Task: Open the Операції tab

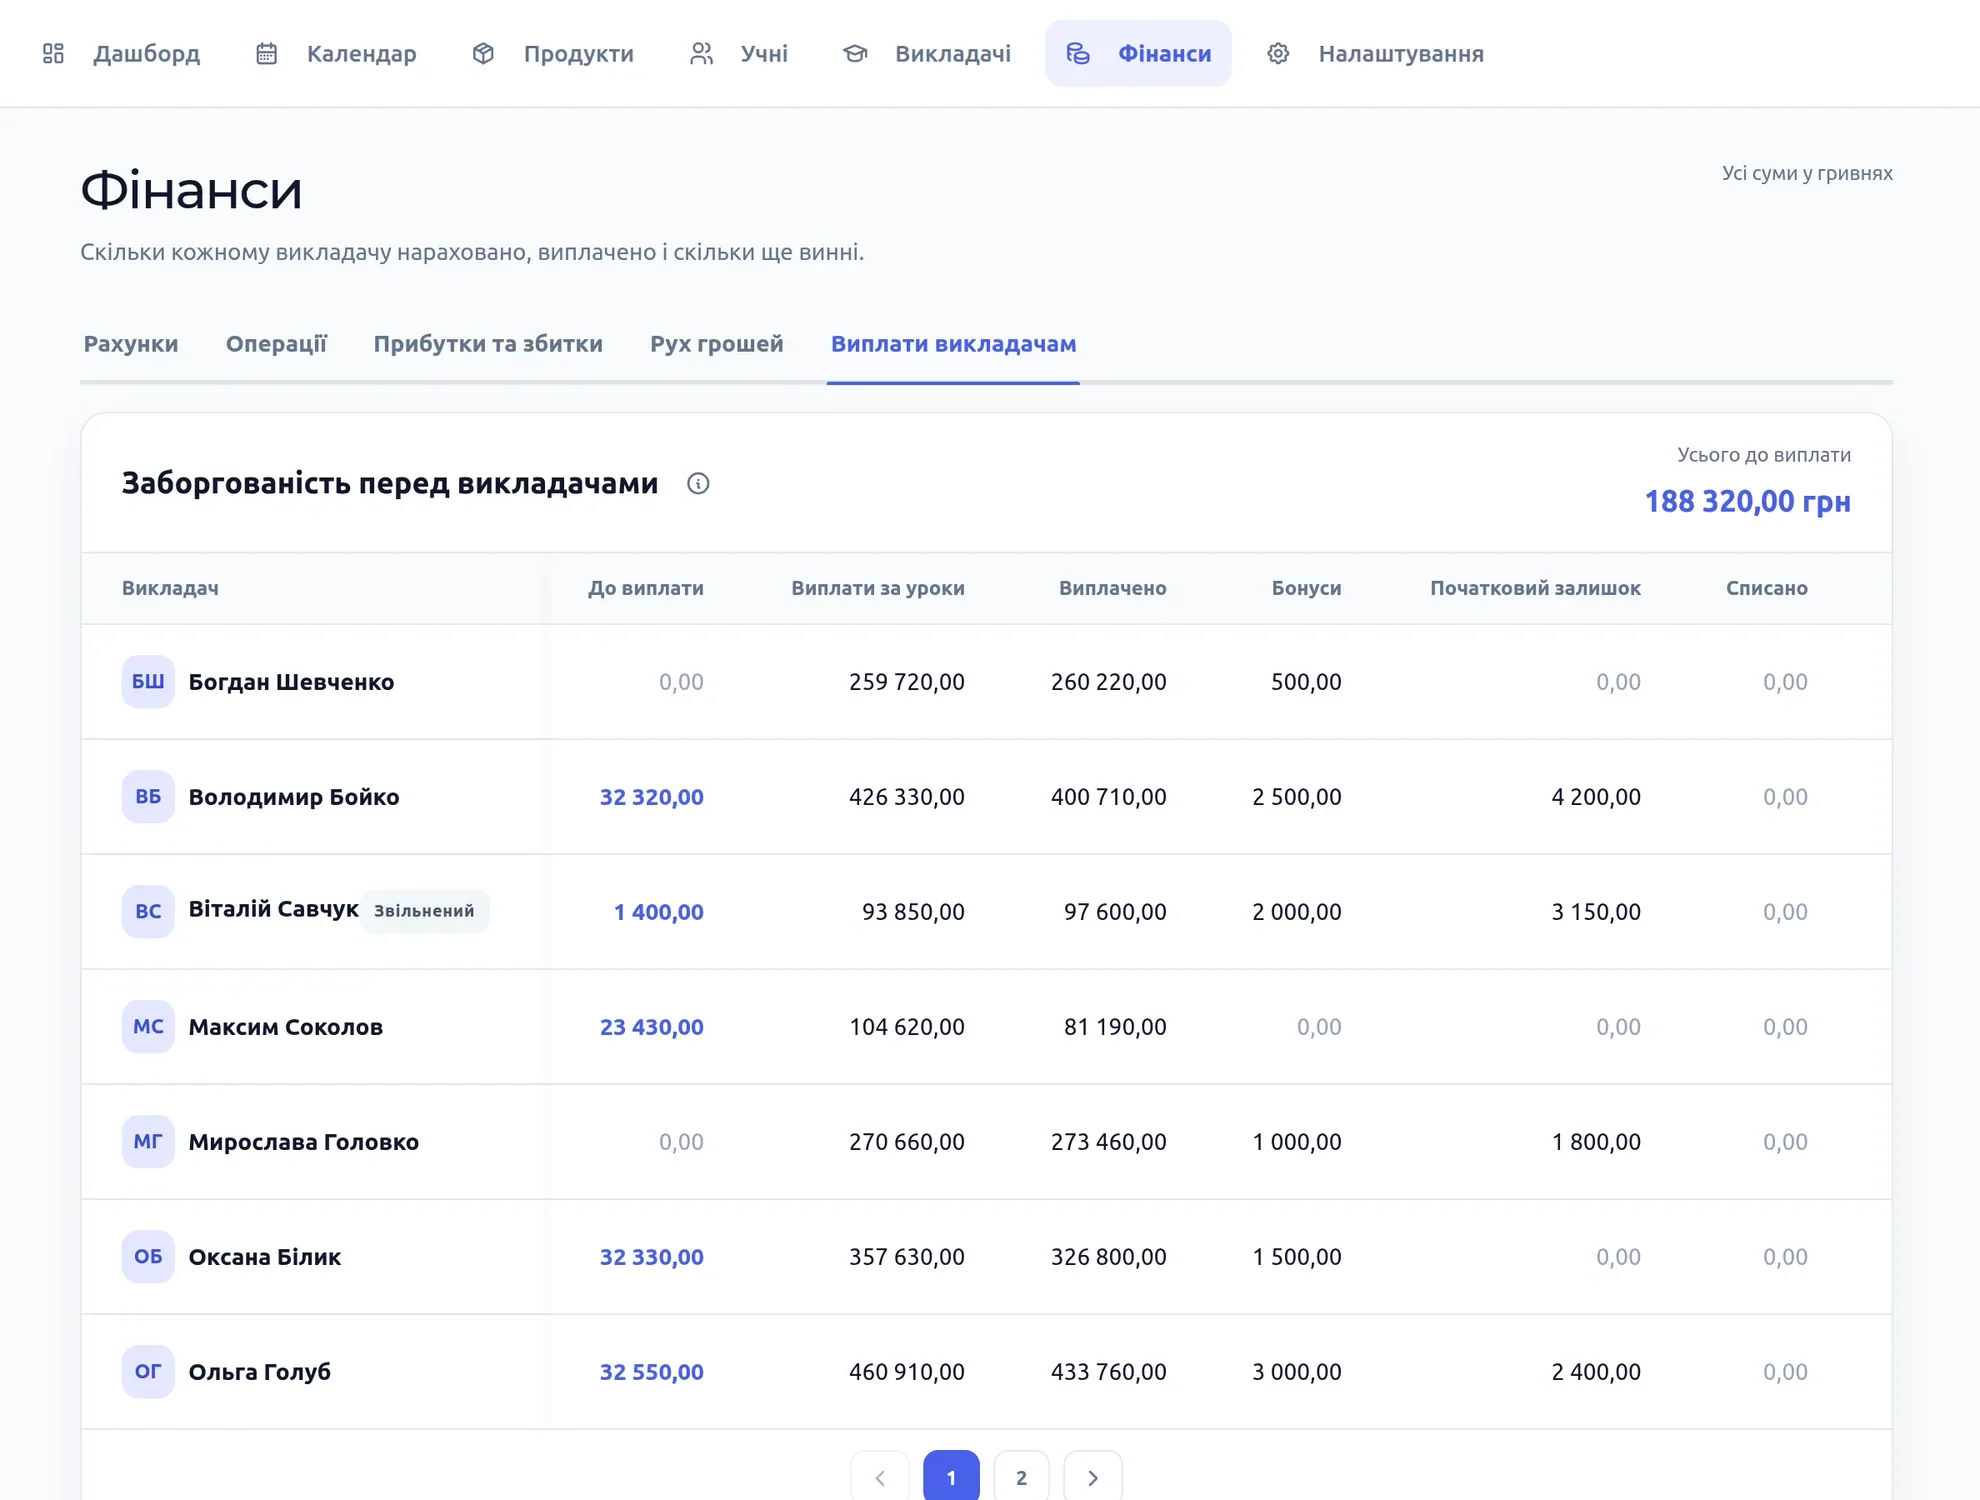Action: tap(276, 344)
